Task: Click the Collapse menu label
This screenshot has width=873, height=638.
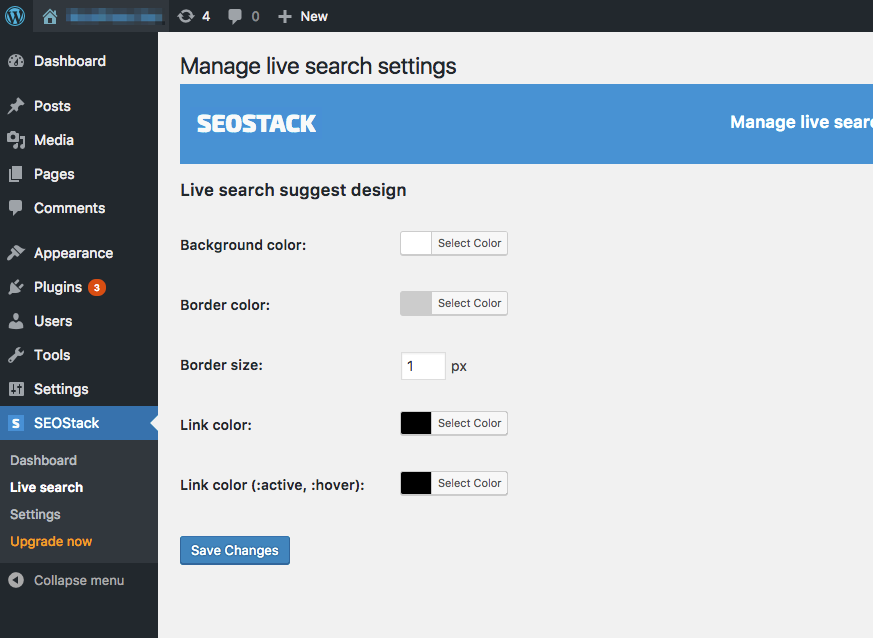Action: pos(79,580)
